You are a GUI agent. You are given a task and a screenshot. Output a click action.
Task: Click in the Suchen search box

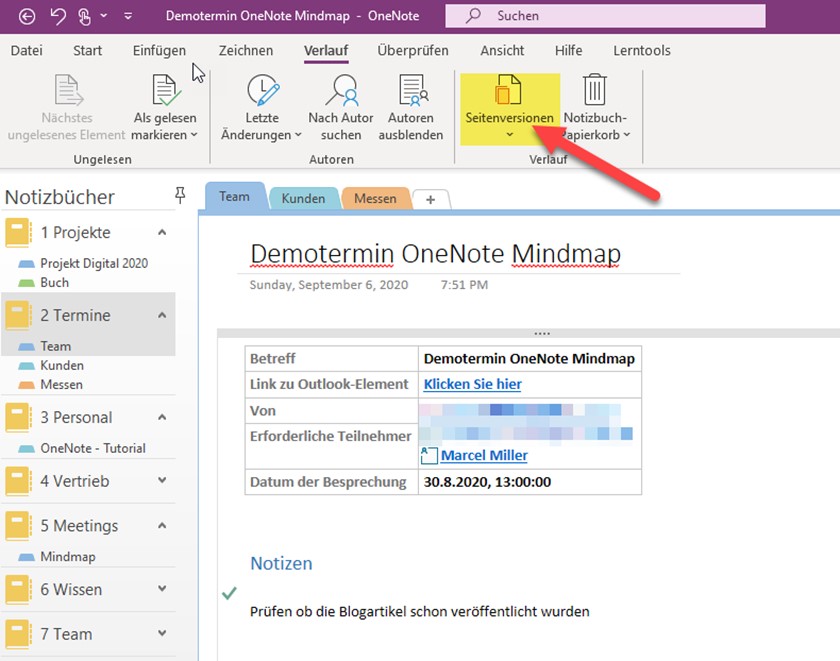point(605,16)
